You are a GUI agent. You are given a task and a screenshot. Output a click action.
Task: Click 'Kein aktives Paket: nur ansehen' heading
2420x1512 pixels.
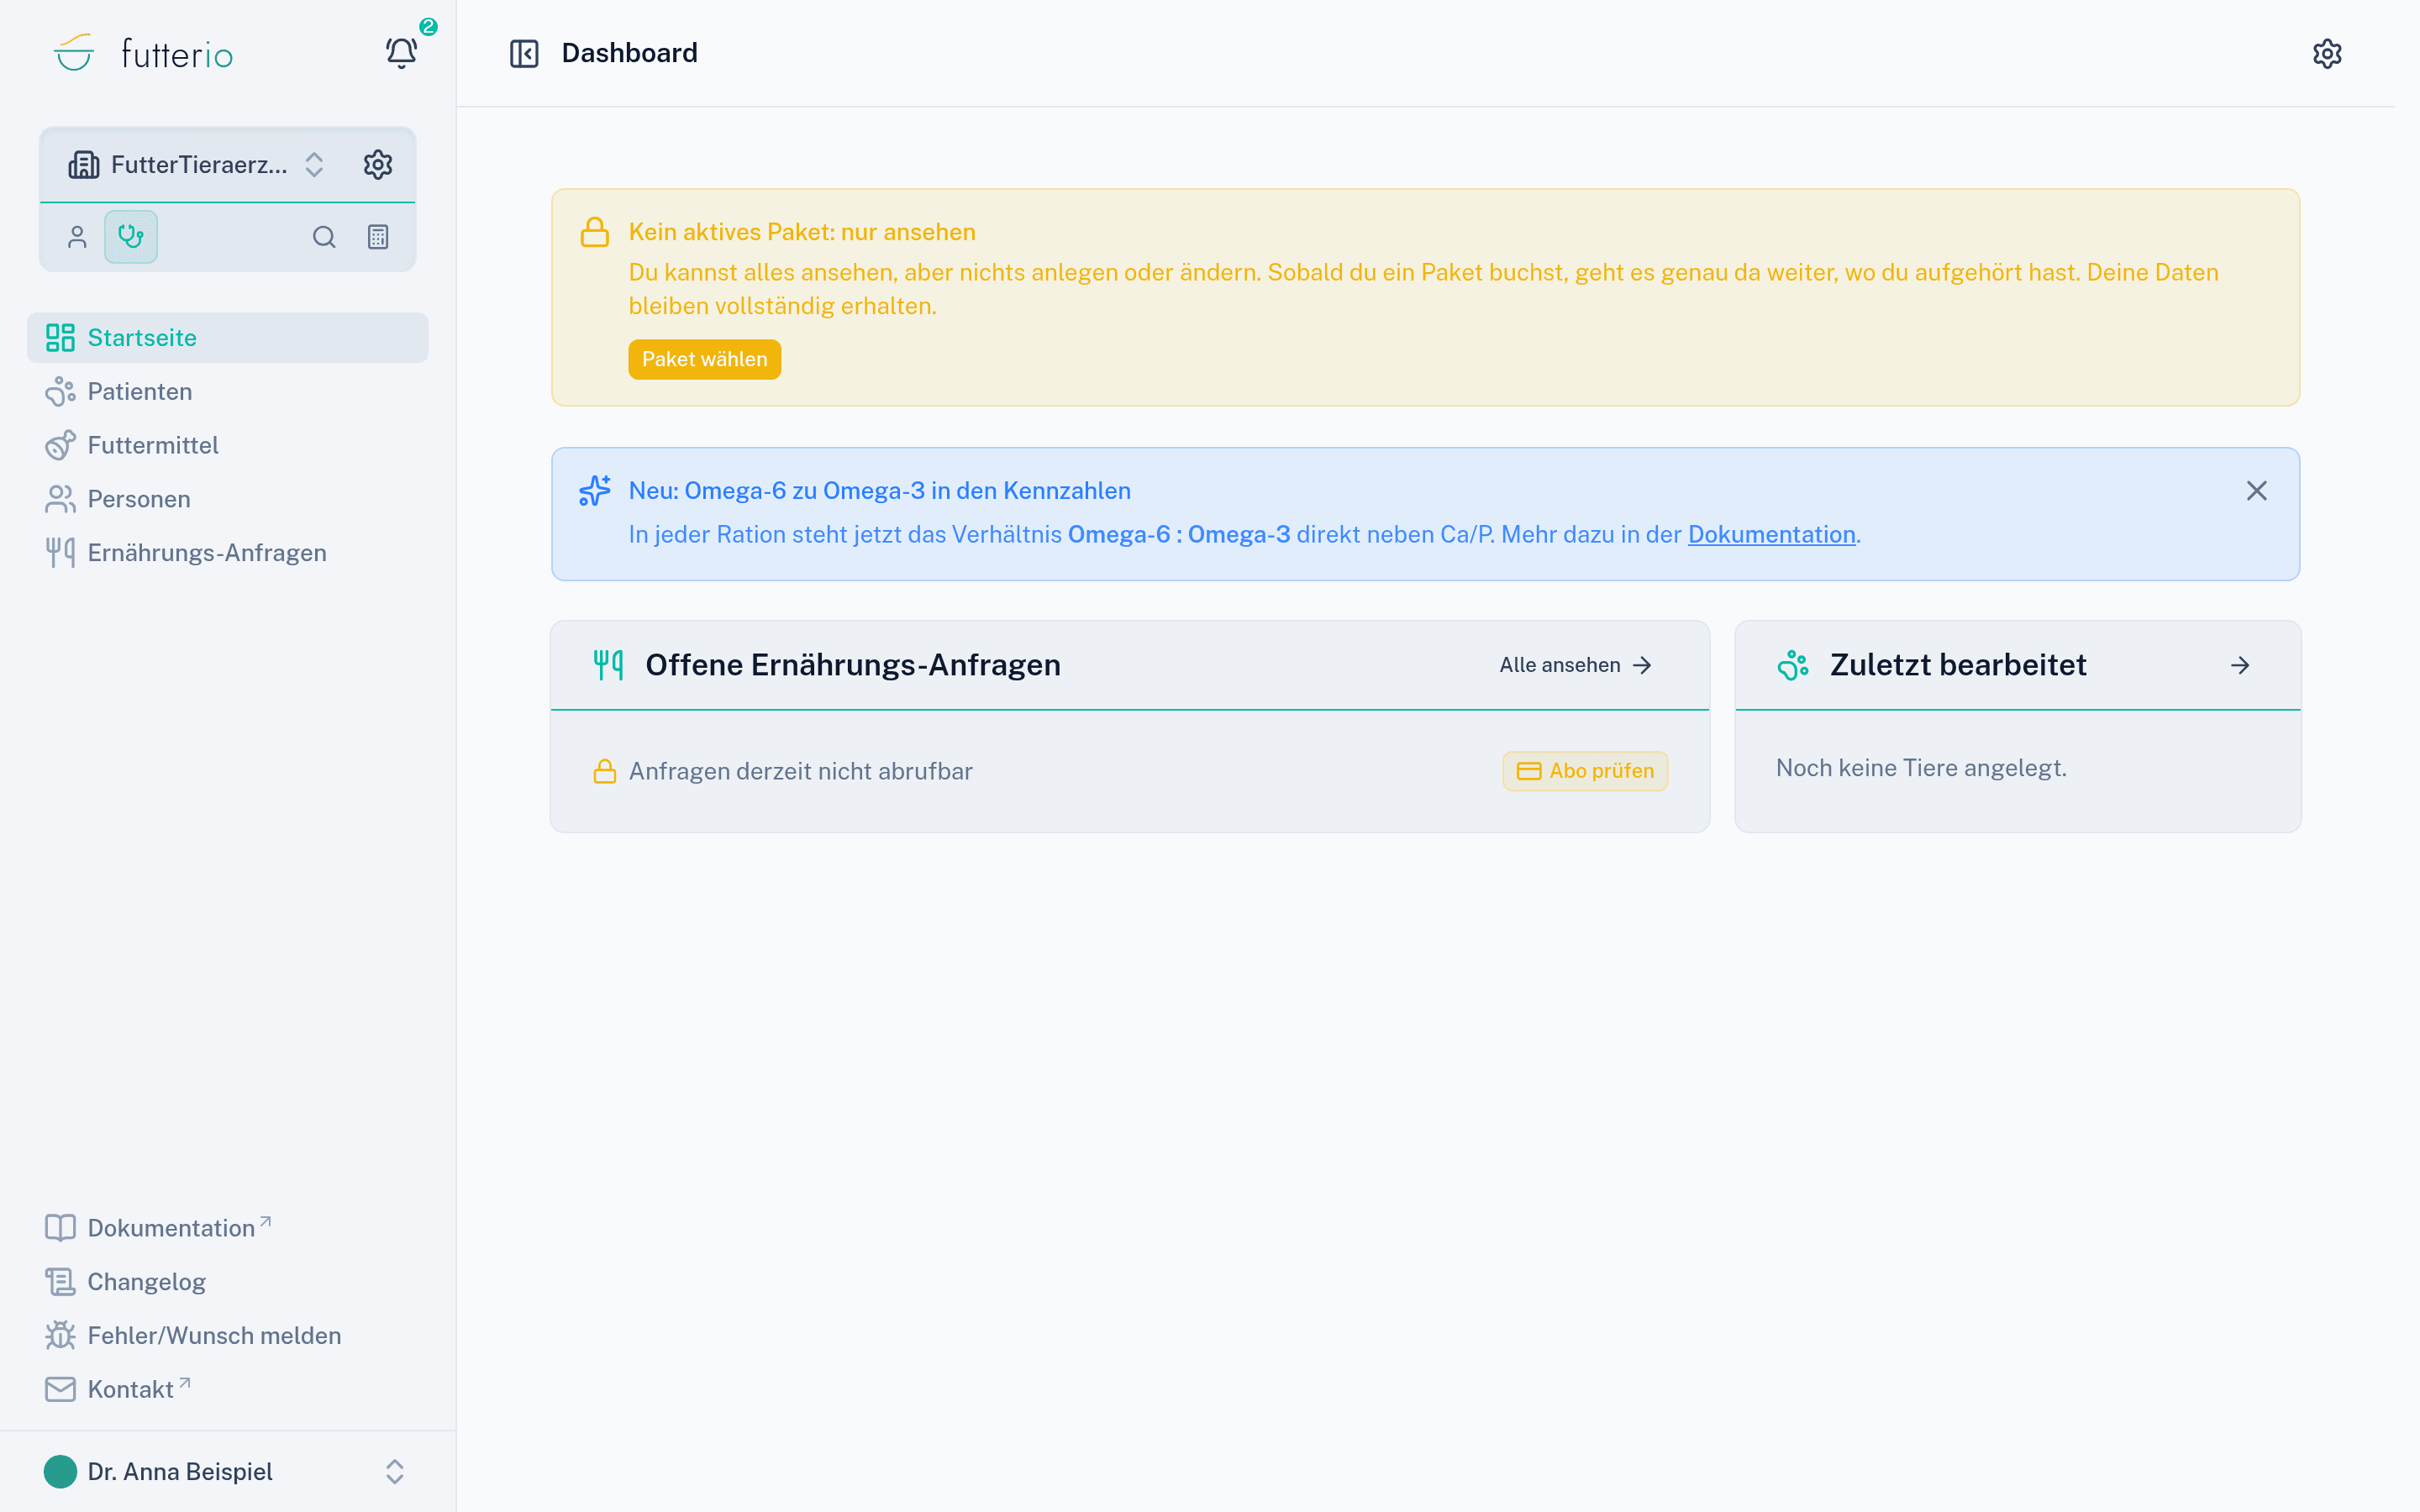coord(802,232)
